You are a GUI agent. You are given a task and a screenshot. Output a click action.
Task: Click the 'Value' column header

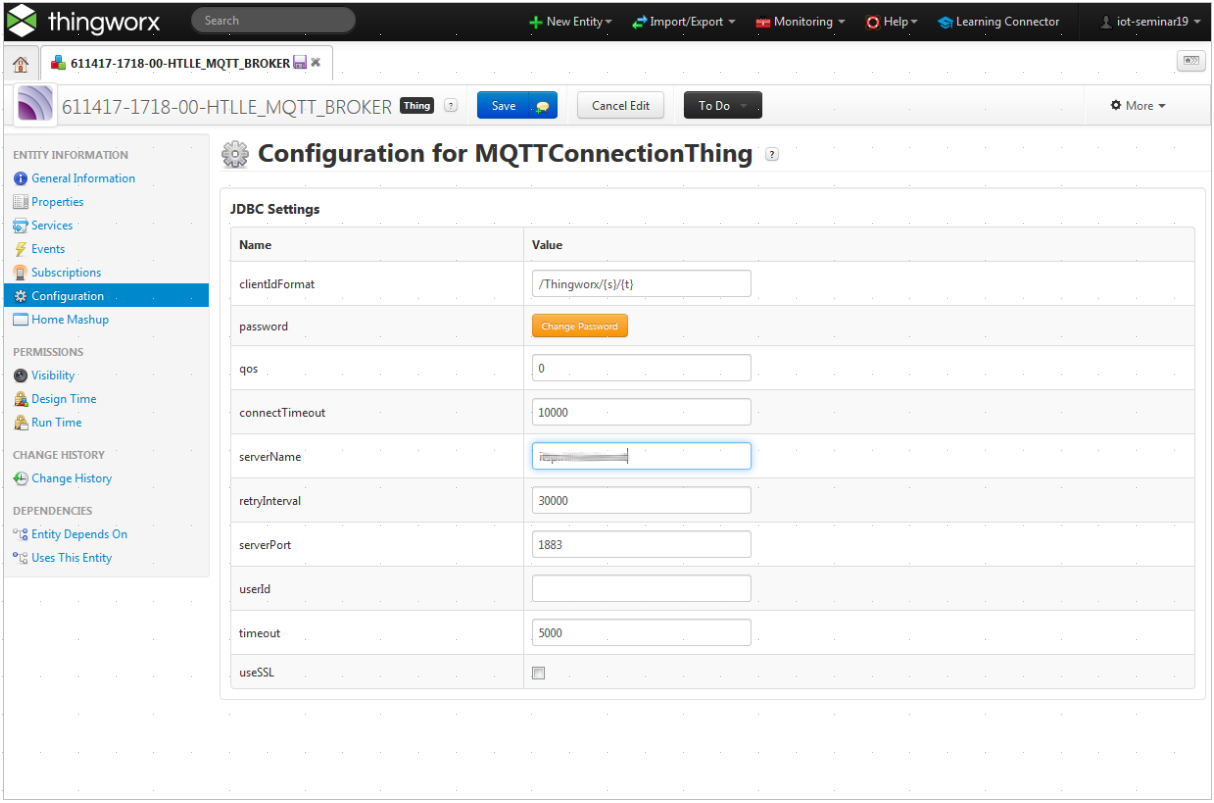click(547, 245)
